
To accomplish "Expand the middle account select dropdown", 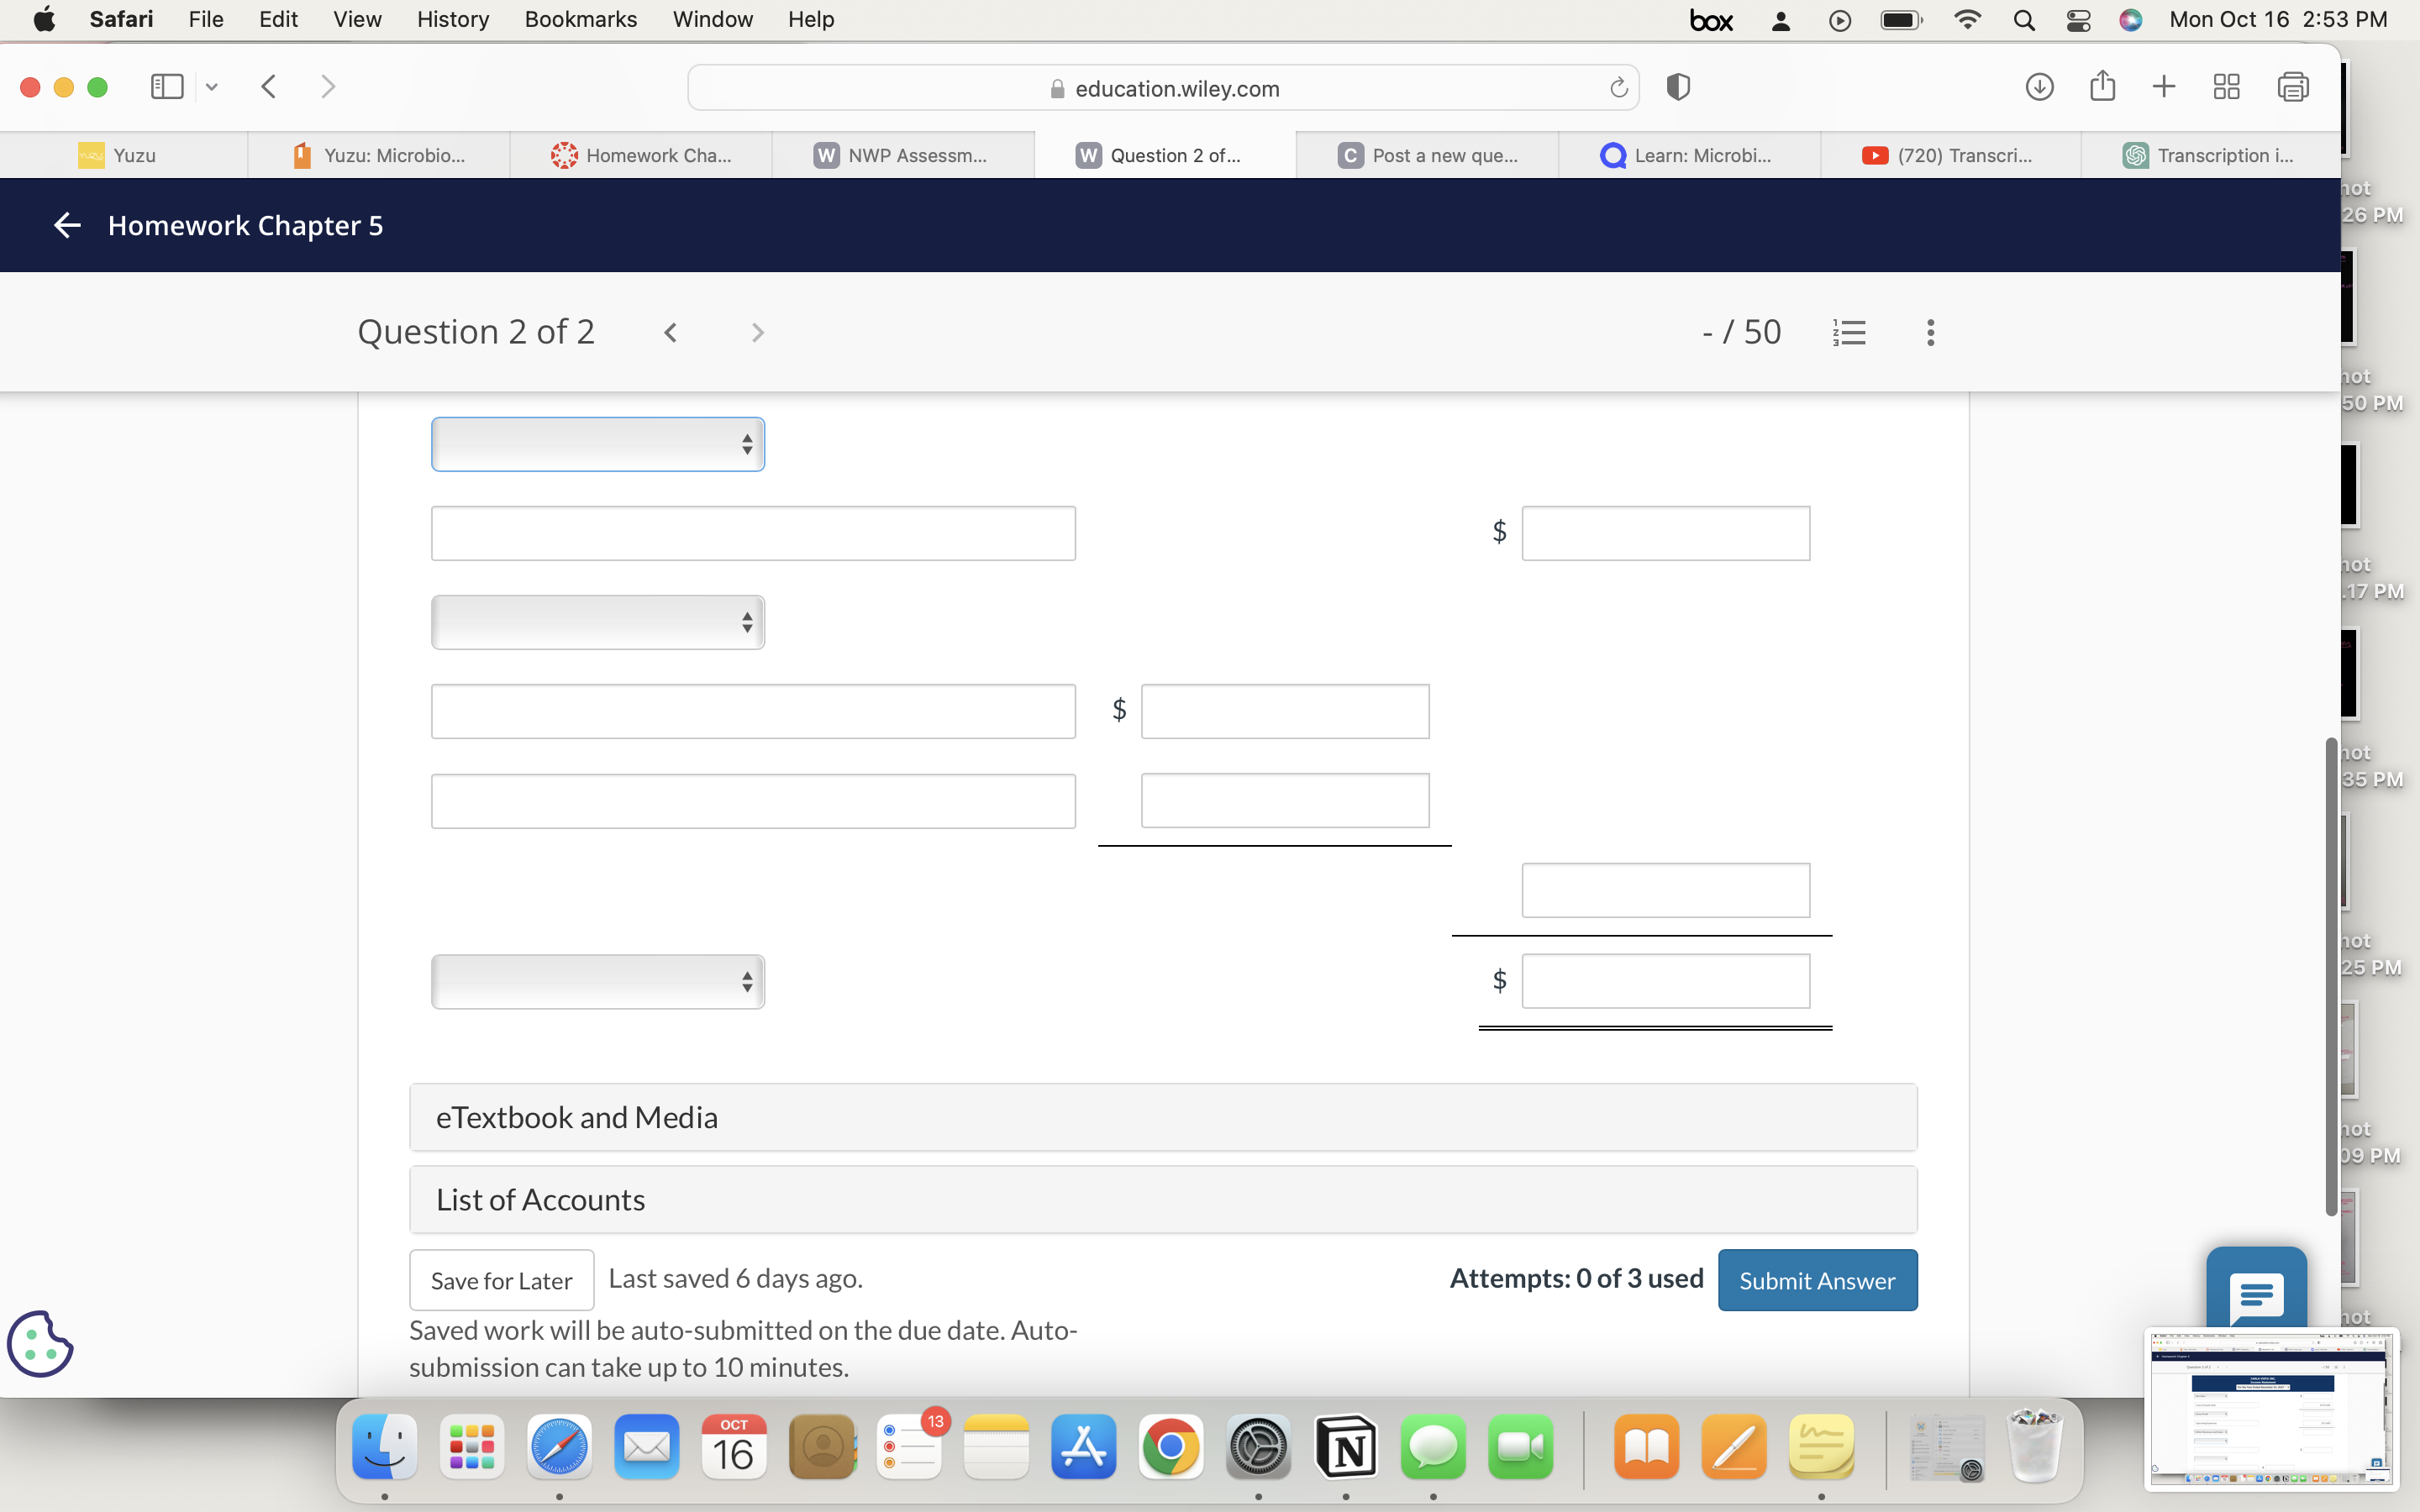I will [597, 621].
